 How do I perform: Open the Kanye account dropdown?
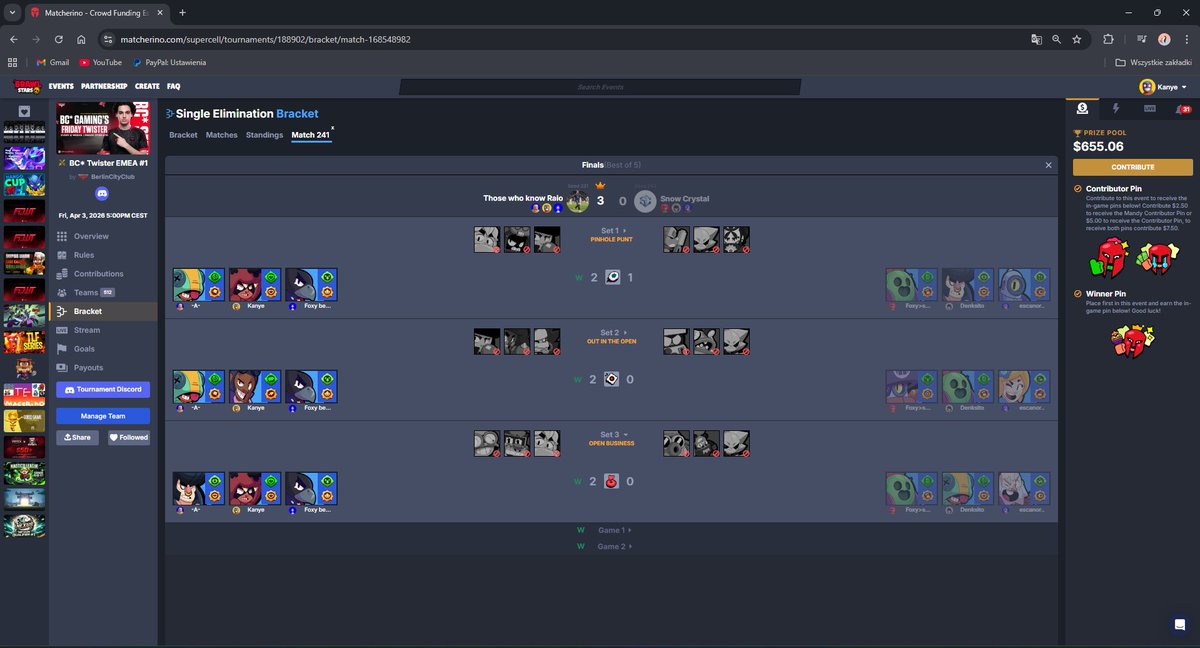pyautogui.click(x=1163, y=87)
